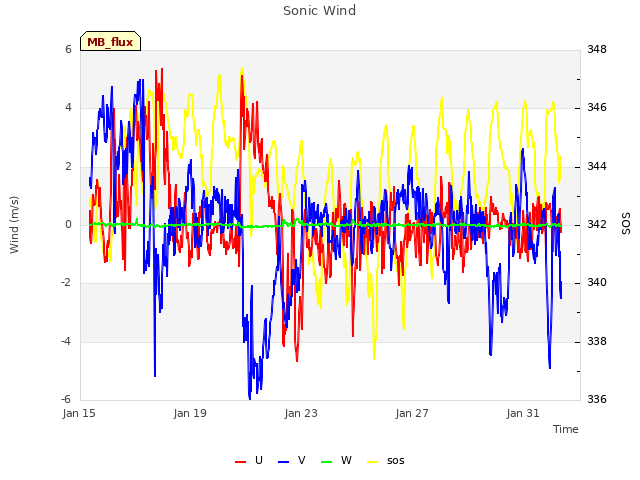Click the Jan 15 date tick label
Viewport: 640px width, 480px height.
(79, 413)
